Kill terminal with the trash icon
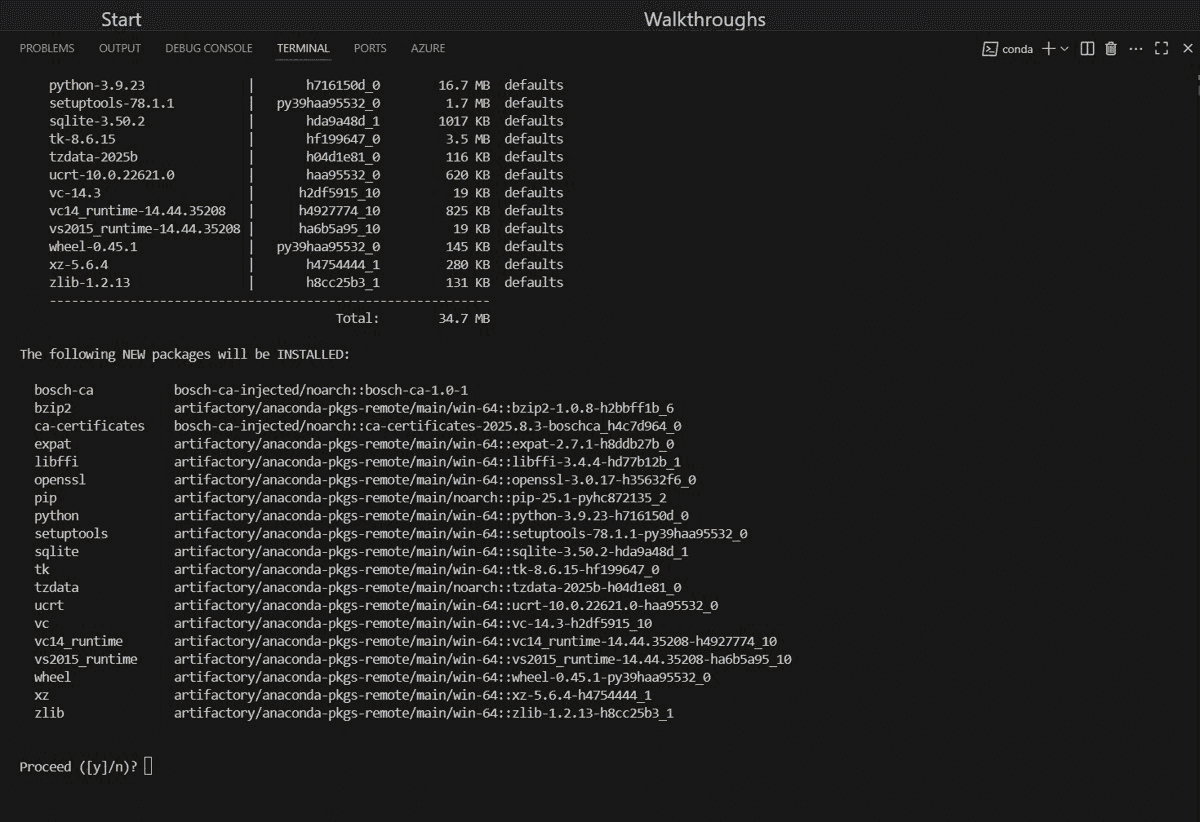The height and width of the screenshot is (822, 1200). pyautogui.click(x=1111, y=48)
